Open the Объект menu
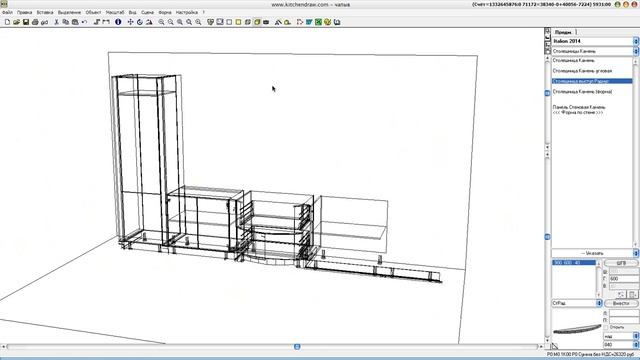The image size is (640, 360). [x=93, y=12]
